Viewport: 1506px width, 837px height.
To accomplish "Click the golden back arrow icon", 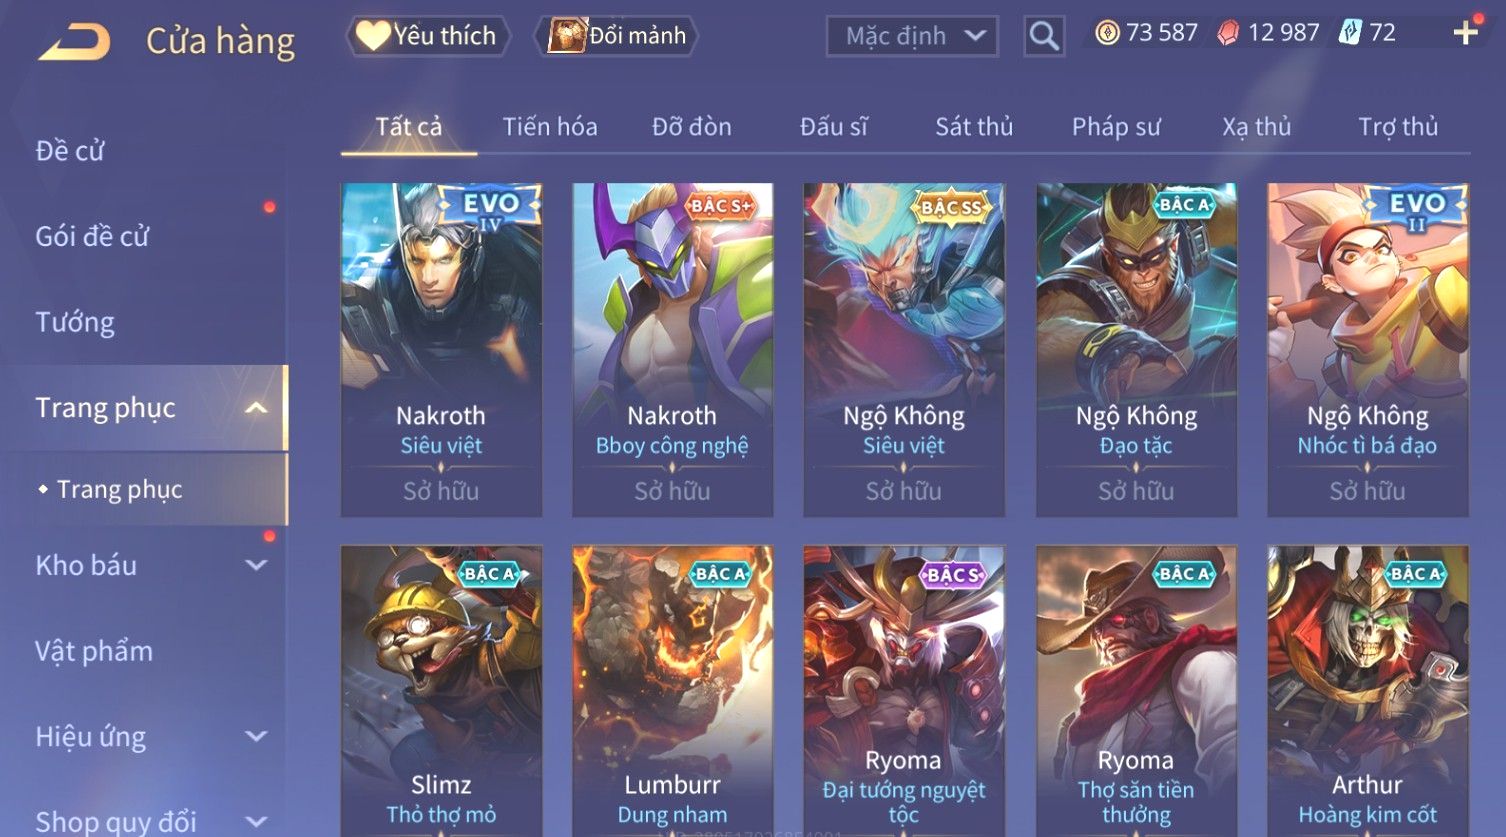I will pyautogui.click(x=75, y=42).
